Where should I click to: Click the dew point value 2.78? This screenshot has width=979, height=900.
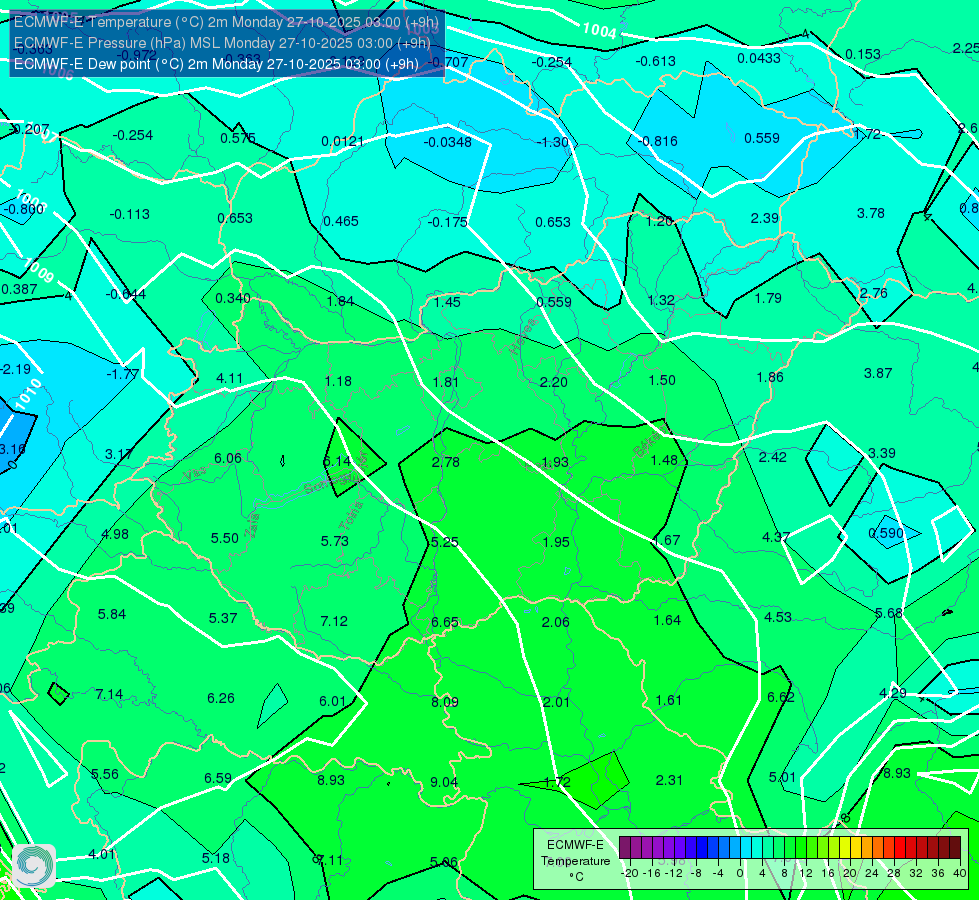[446, 462]
